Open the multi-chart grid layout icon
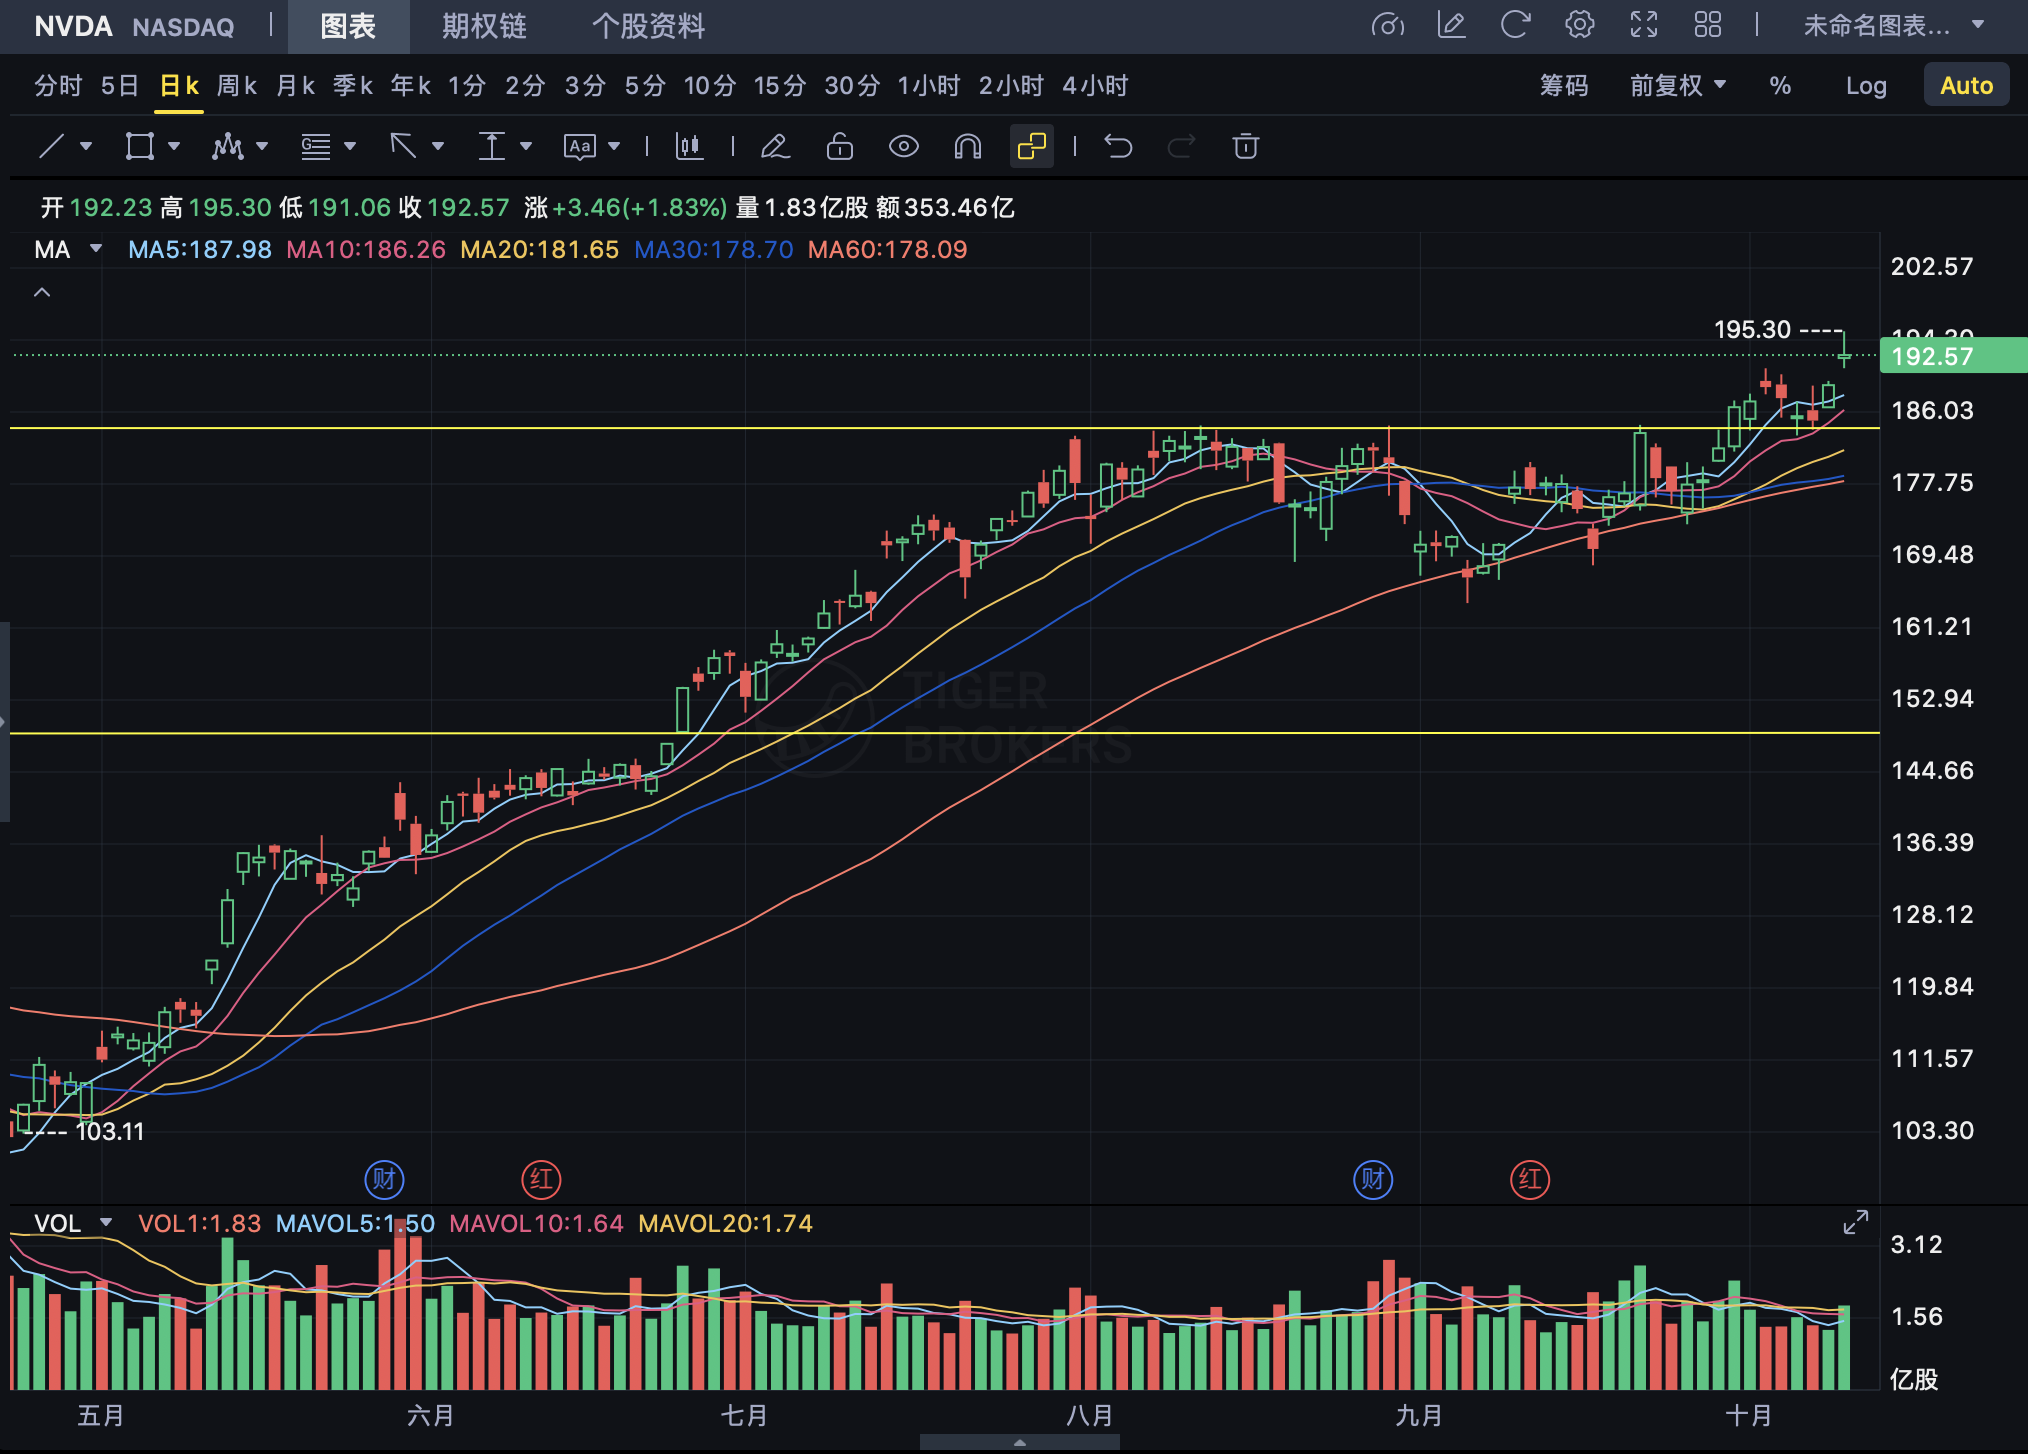This screenshot has height=1454, width=2028. (x=1707, y=25)
